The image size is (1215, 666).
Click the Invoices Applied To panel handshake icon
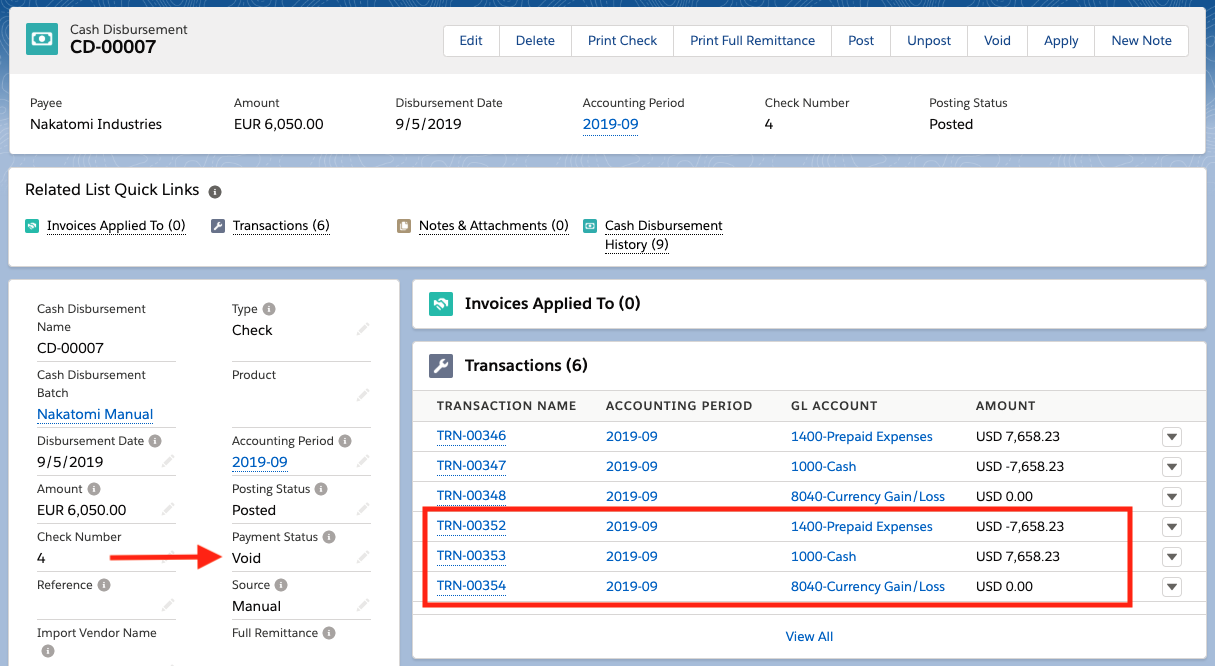click(441, 304)
